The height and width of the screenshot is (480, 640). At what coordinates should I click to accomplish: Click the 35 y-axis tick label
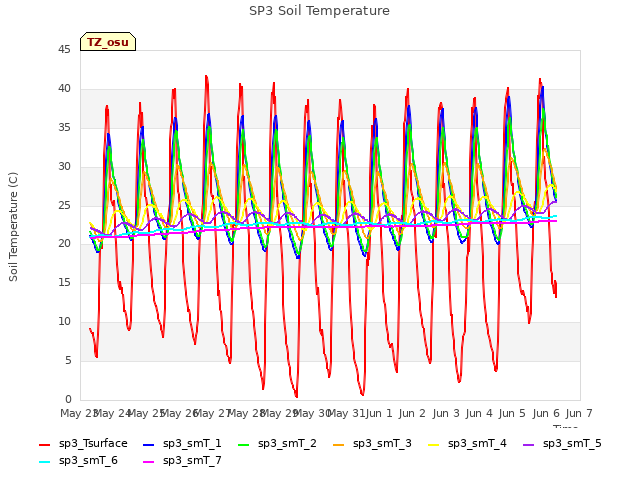pos(64,128)
